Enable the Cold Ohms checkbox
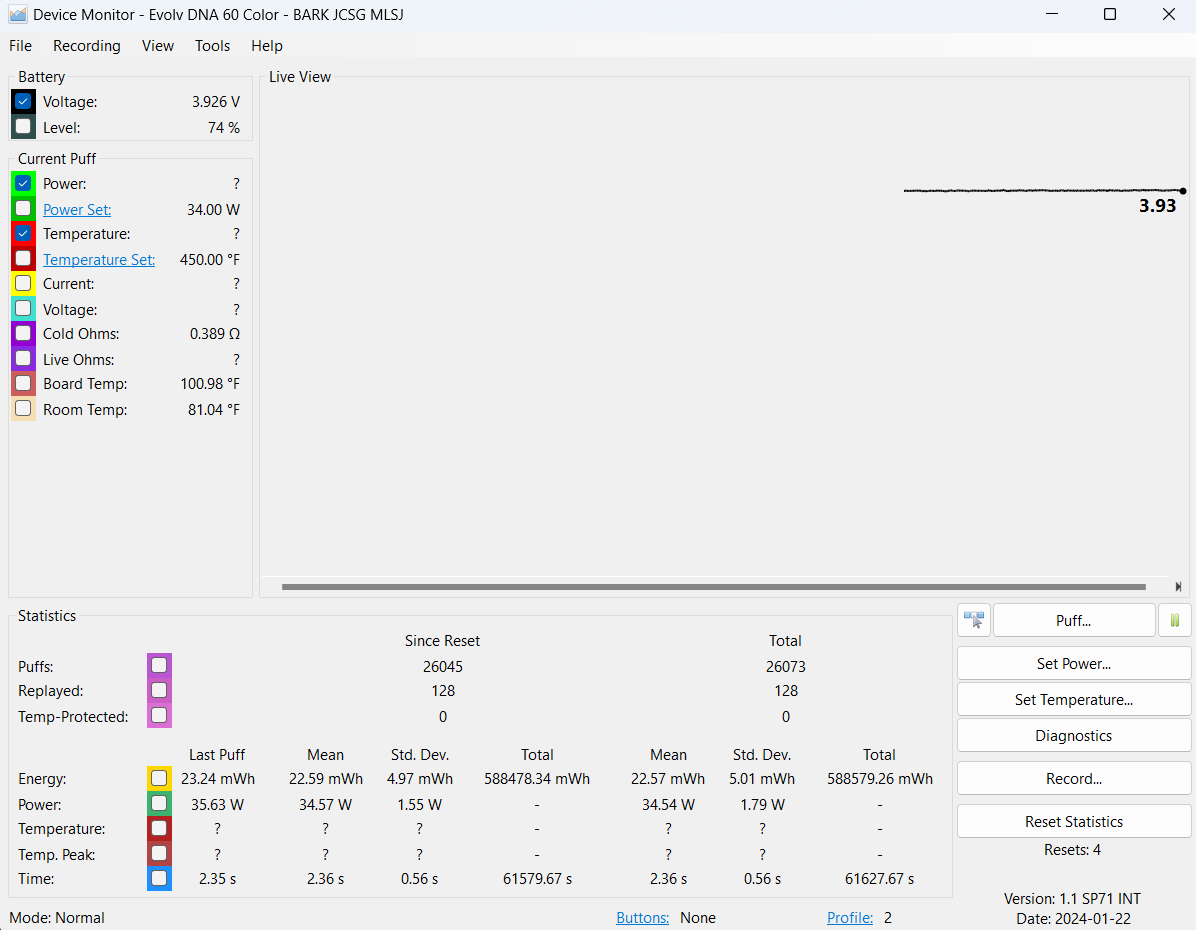Viewport: 1196px width, 930px height. 23,333
